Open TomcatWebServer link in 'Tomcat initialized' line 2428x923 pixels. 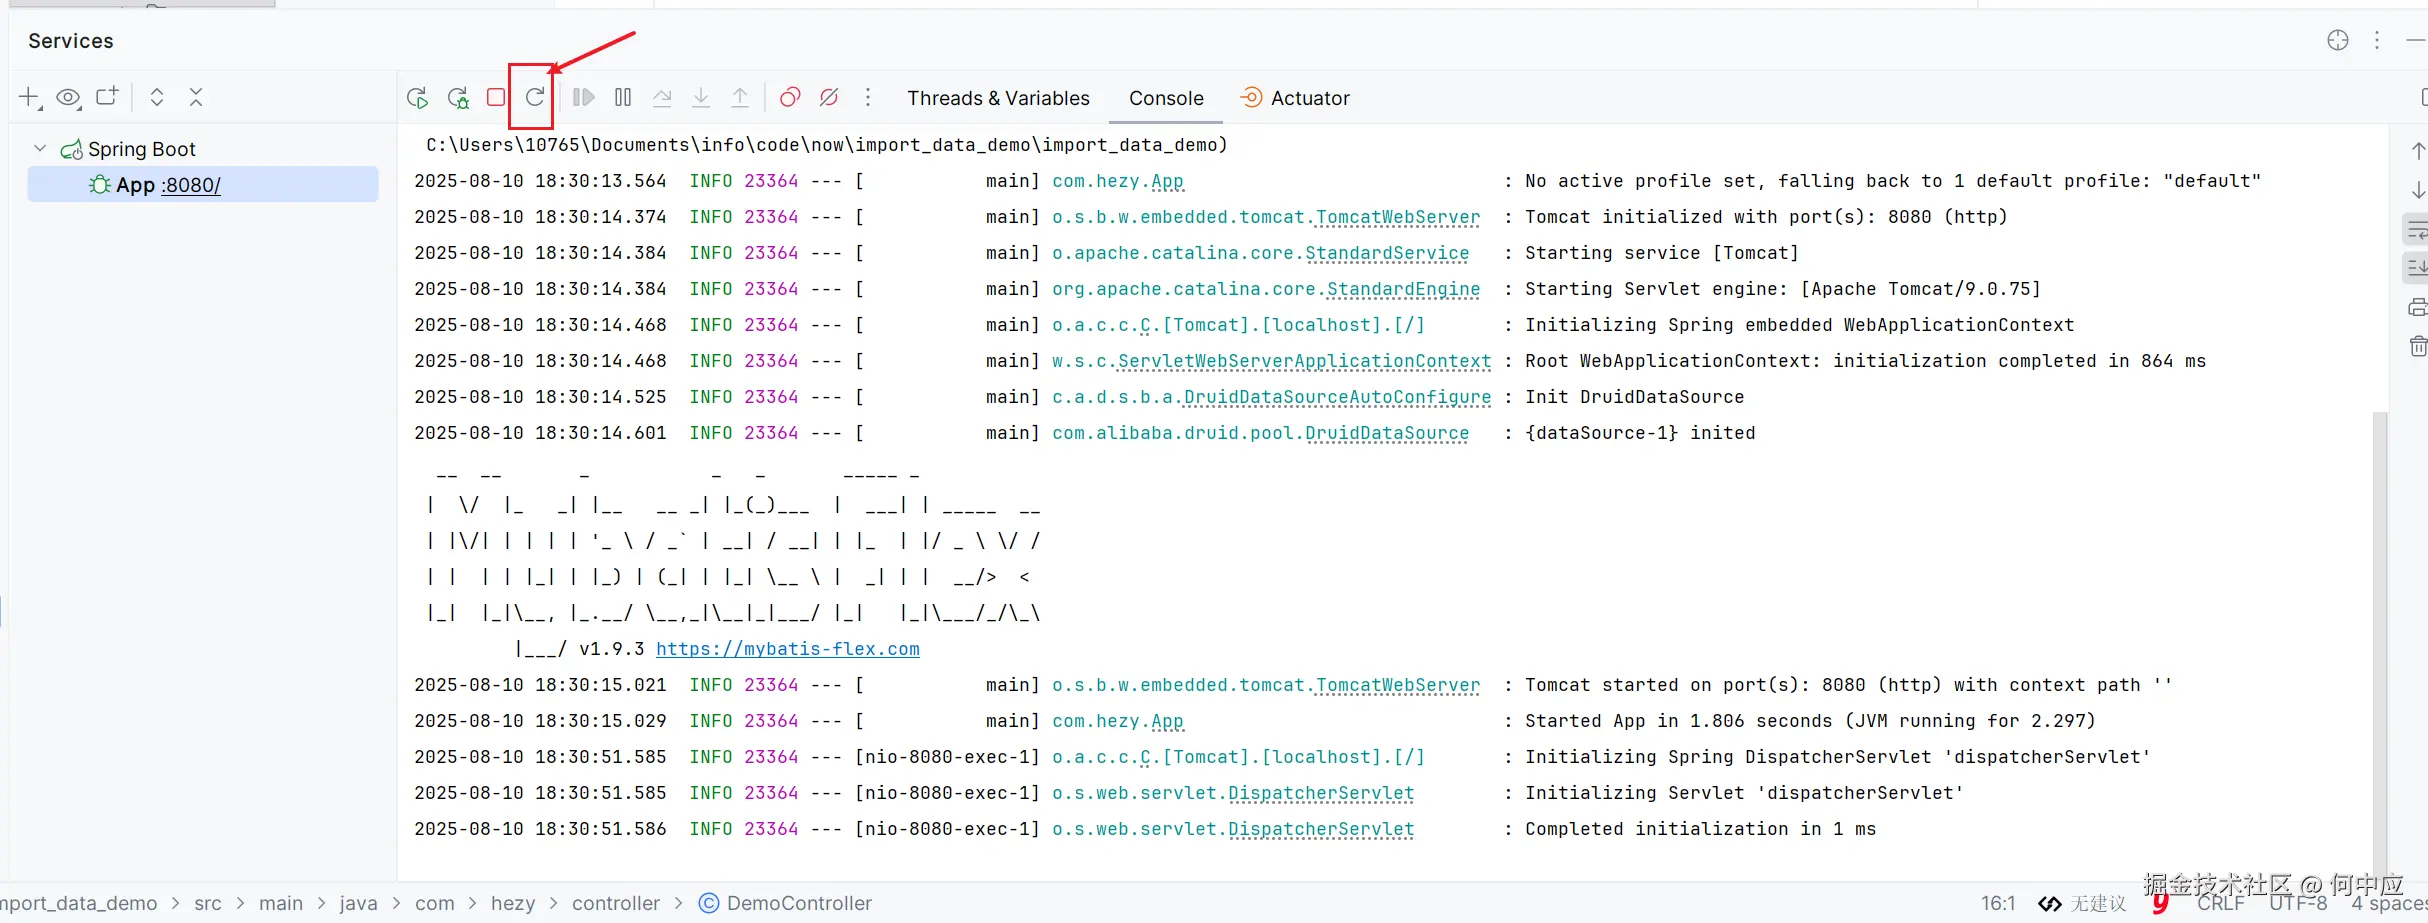1398,217
